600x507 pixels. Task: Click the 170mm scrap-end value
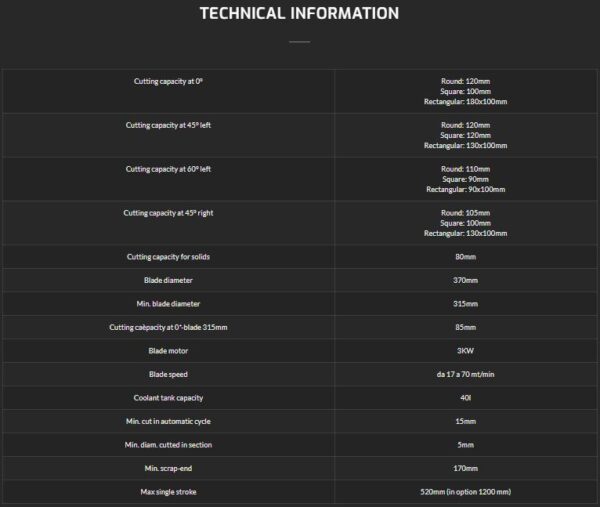point(465,468)
